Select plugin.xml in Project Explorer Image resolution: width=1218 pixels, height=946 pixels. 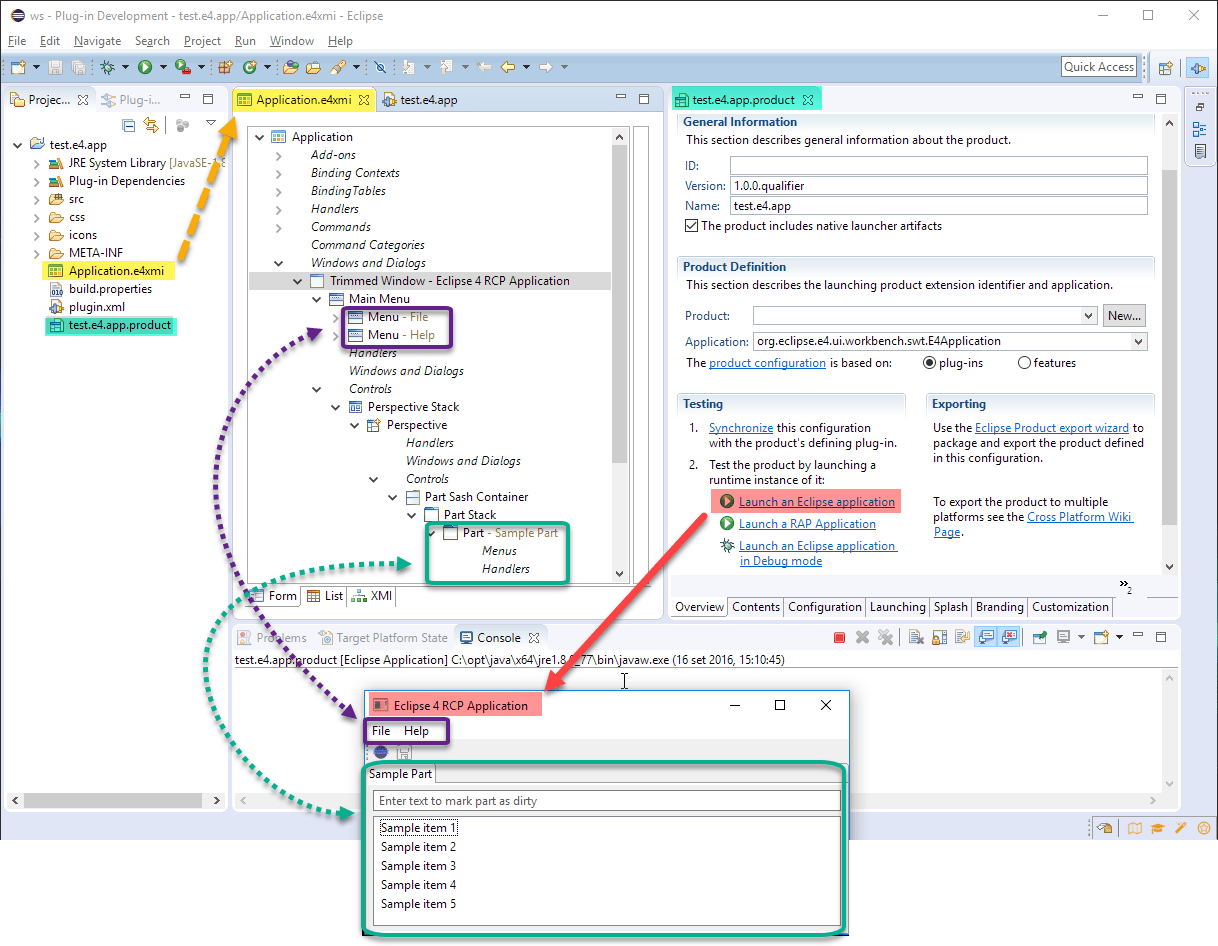[97, 307]
